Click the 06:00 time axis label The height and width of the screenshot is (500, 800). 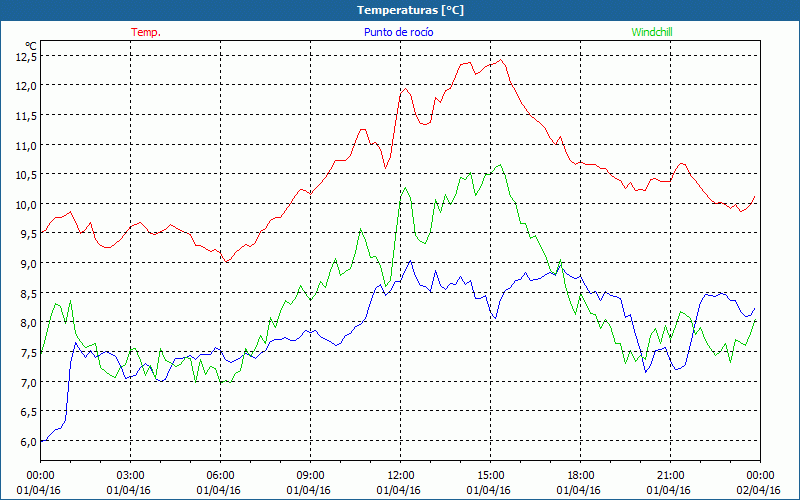point(220,476)
